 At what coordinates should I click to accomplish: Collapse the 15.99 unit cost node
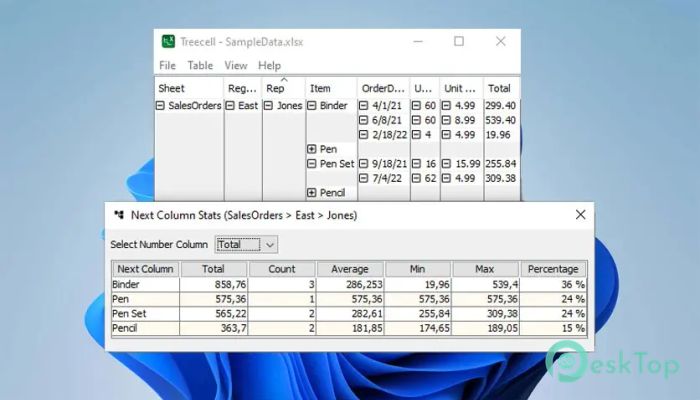[446, 164]
